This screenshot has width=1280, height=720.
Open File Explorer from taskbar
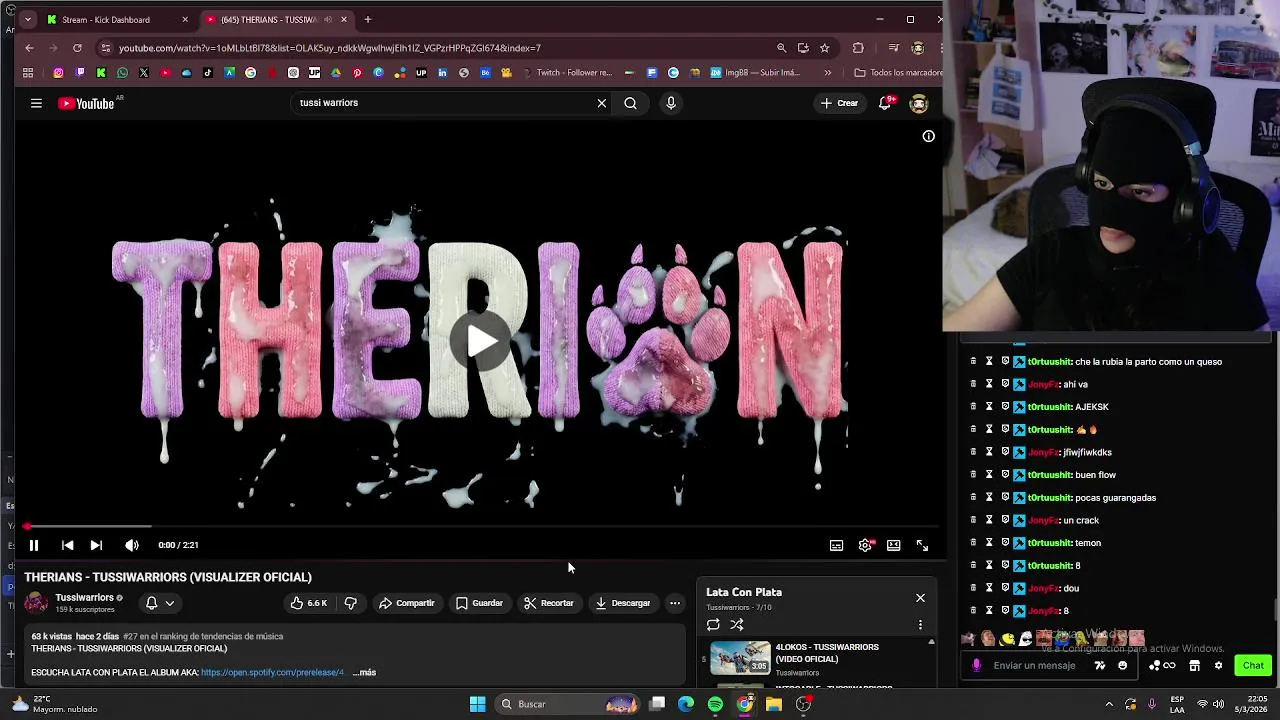click(774, 704)
